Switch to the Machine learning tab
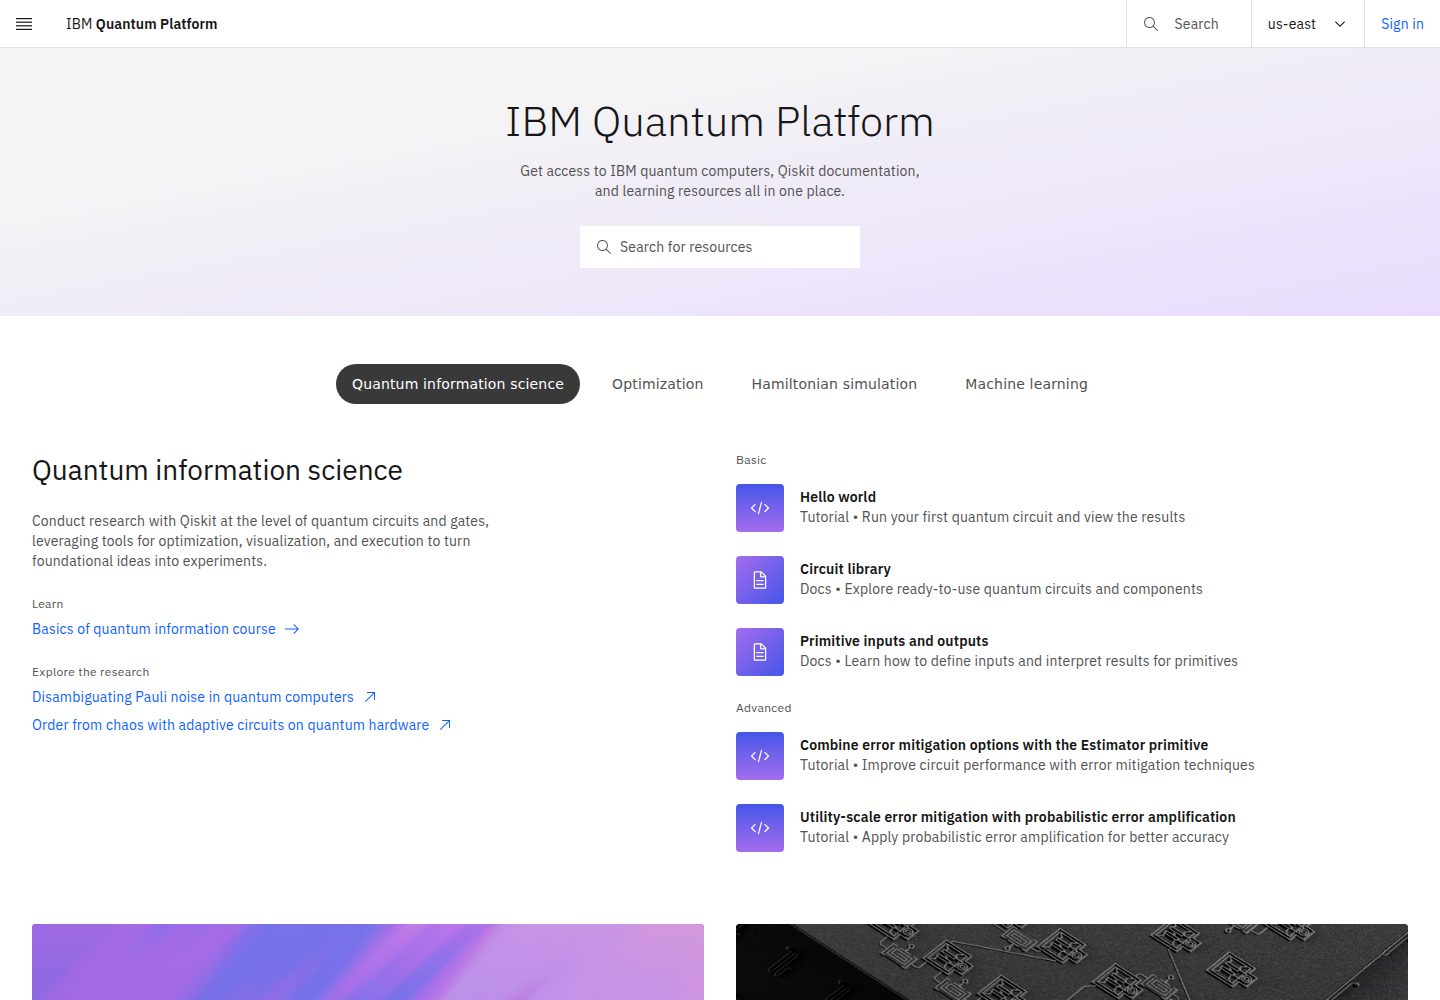 1026,384
